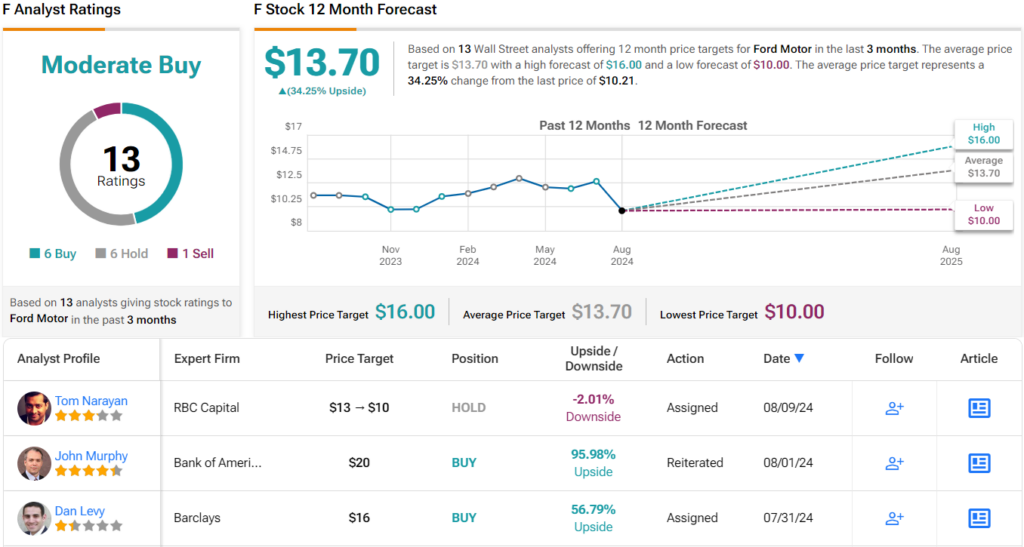The height and width of the screenshot is (547, 1024).
Task: Sort table by Date arrow
Action: pos(799,358)
